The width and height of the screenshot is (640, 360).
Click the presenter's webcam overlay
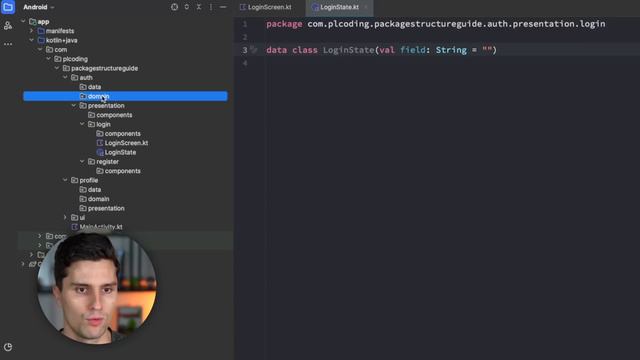(97, 289)
